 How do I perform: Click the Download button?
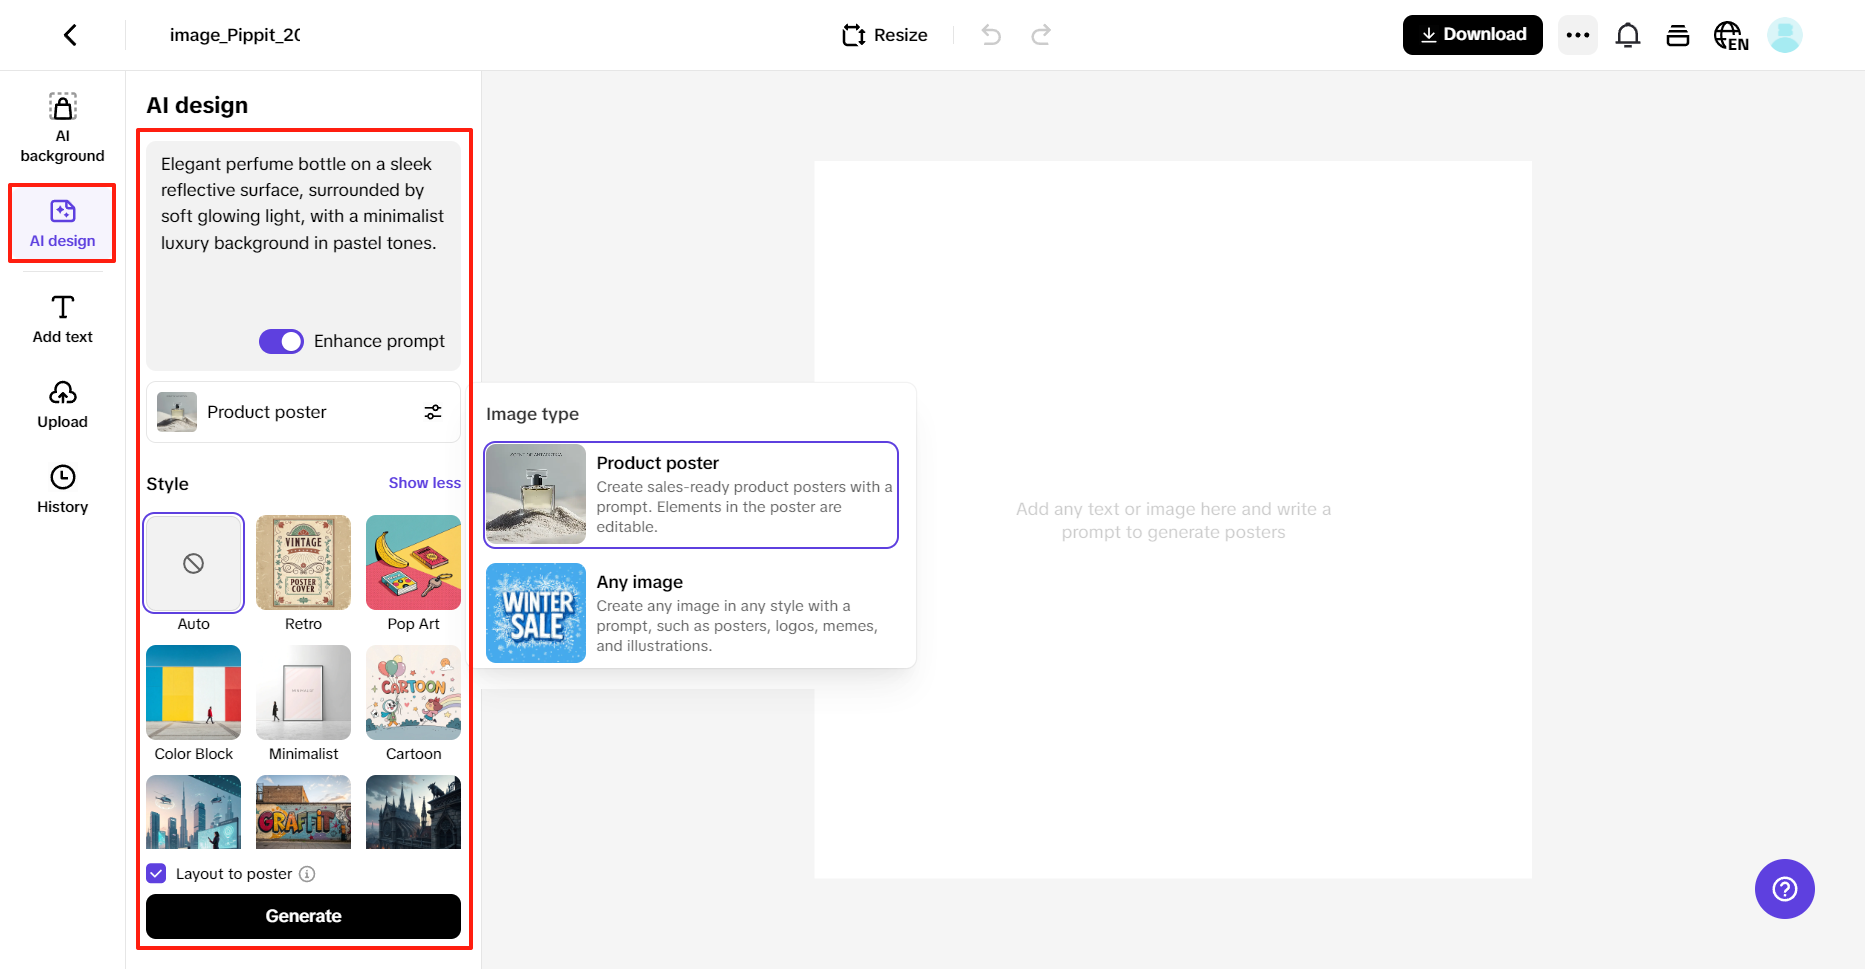[1472, 34]
